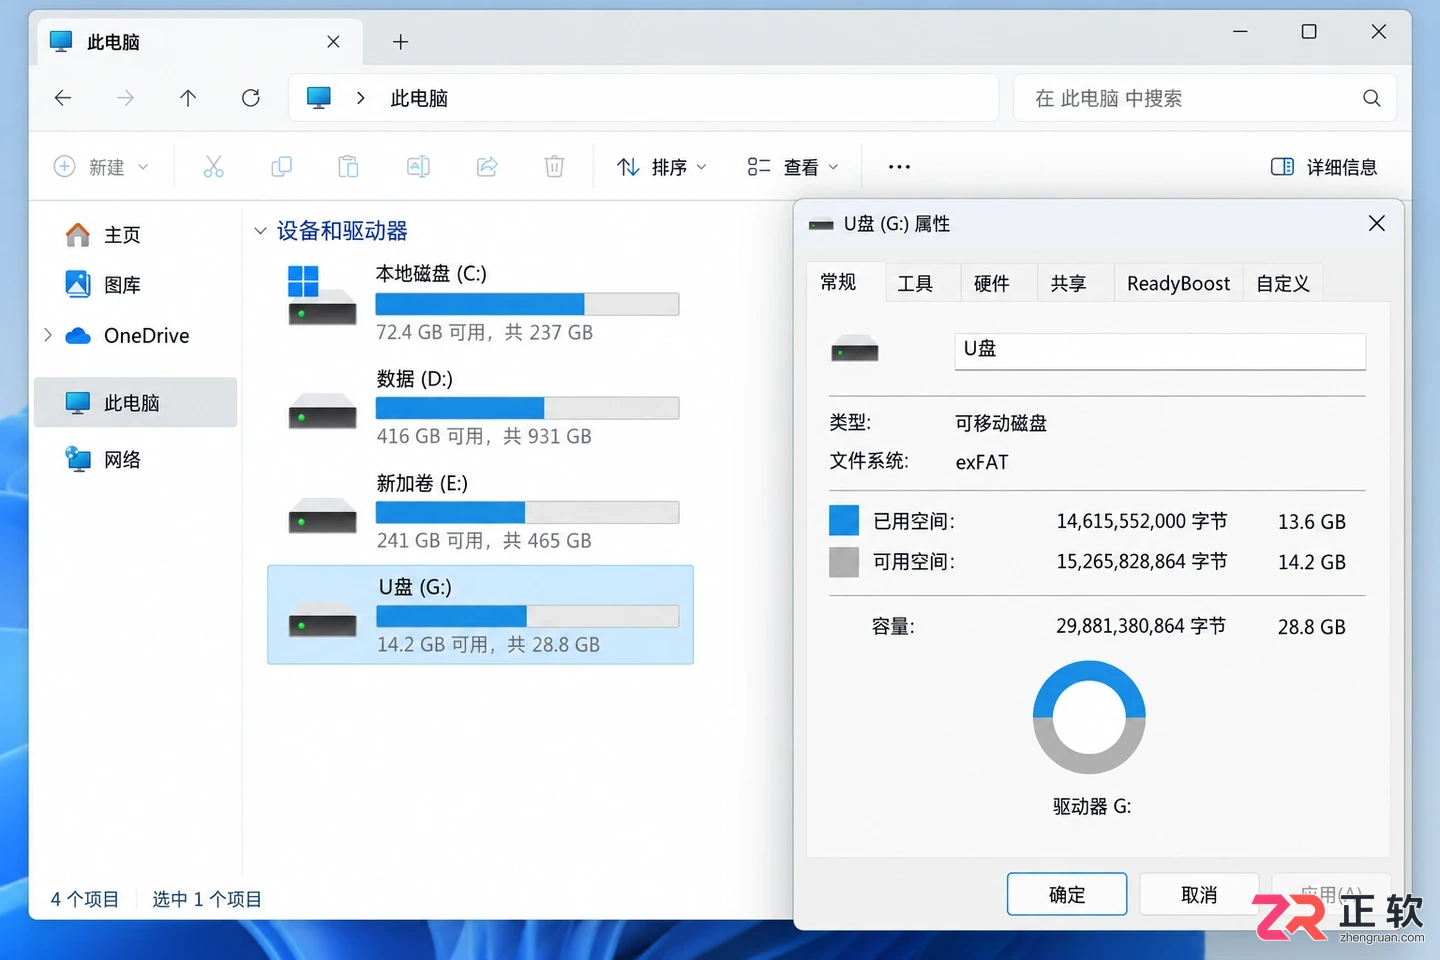Screen dimensions: 1440x960
Task: Open the 新建 dropdown
Action: point(101,167)
